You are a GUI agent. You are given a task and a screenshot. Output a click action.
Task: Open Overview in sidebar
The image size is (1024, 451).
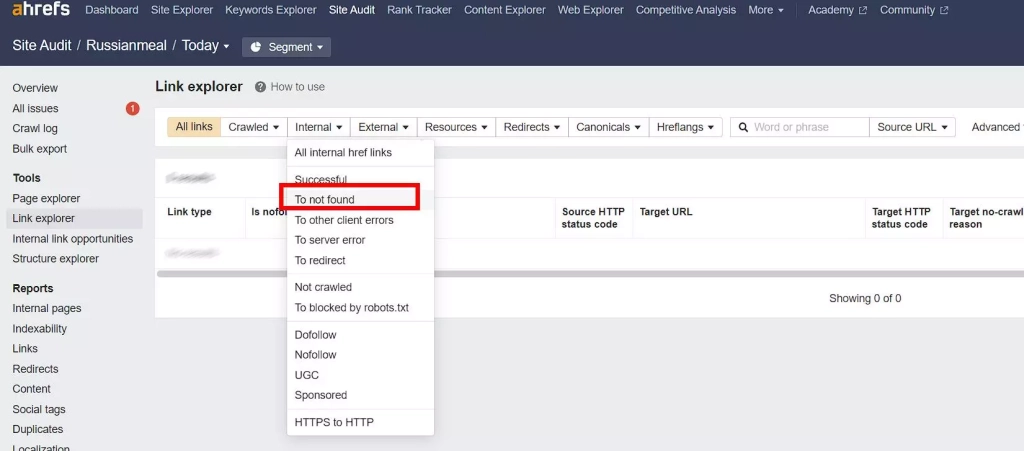pyautogui.click(x=35, y=88)
